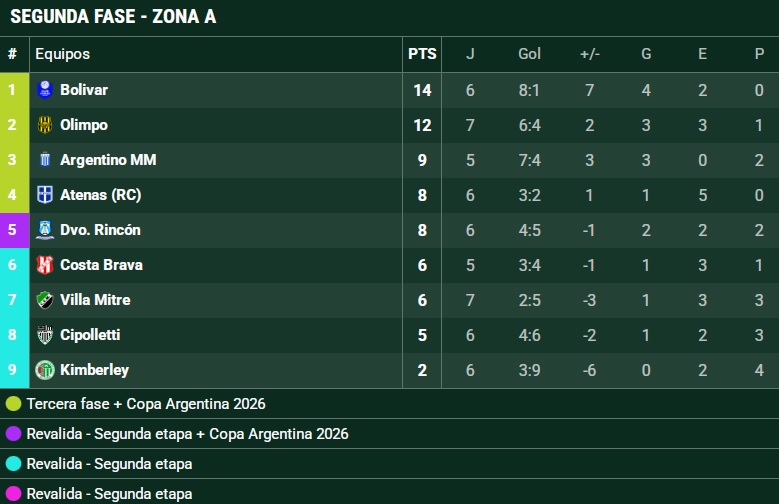Screen dimensions: 779x504
Task: Click the Segunda Fase - Zona A title
Action: (x=113, y=16)
